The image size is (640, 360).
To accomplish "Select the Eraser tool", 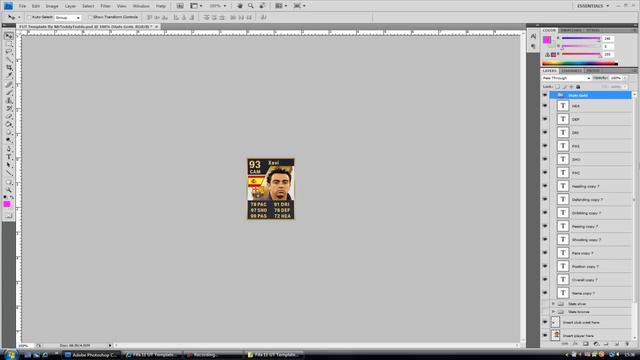I will click(x=9, y=116).
